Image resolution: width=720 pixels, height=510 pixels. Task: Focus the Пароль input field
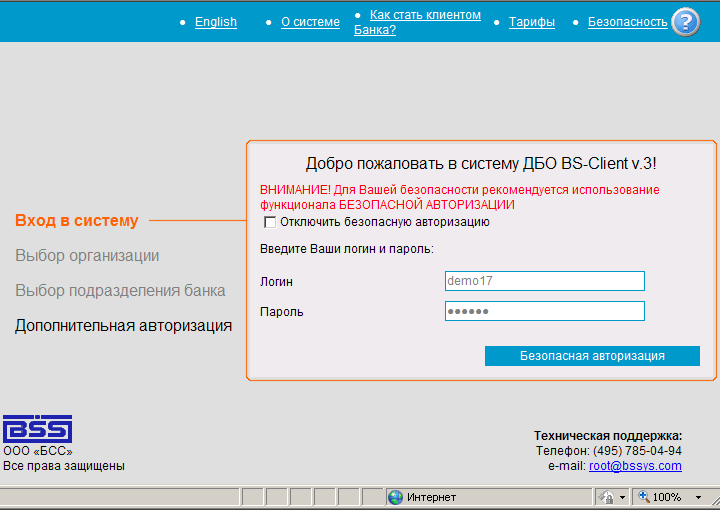pos(545,311)
